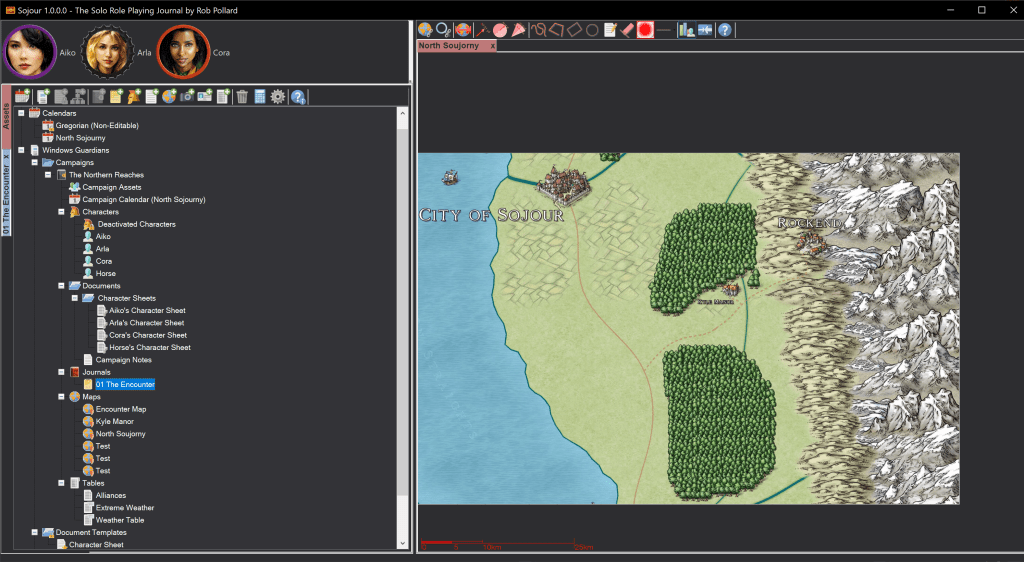Viewport: 1024px width, 562px height.
Task: Click the map note pencil icon
Action: coord(609,30)
